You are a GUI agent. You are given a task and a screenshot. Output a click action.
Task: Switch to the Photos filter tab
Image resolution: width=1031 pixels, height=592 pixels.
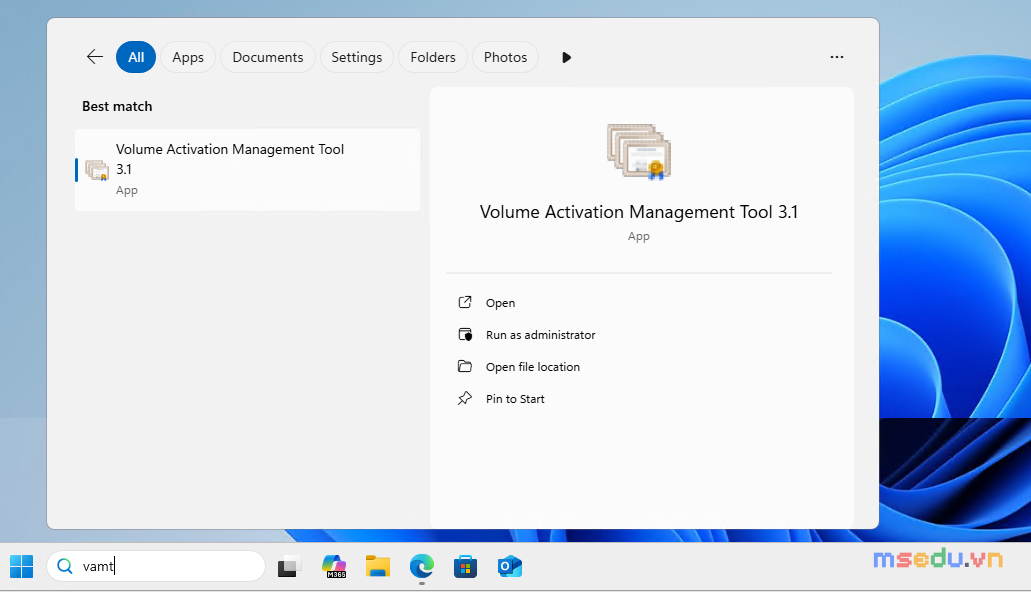coord(505,57)
